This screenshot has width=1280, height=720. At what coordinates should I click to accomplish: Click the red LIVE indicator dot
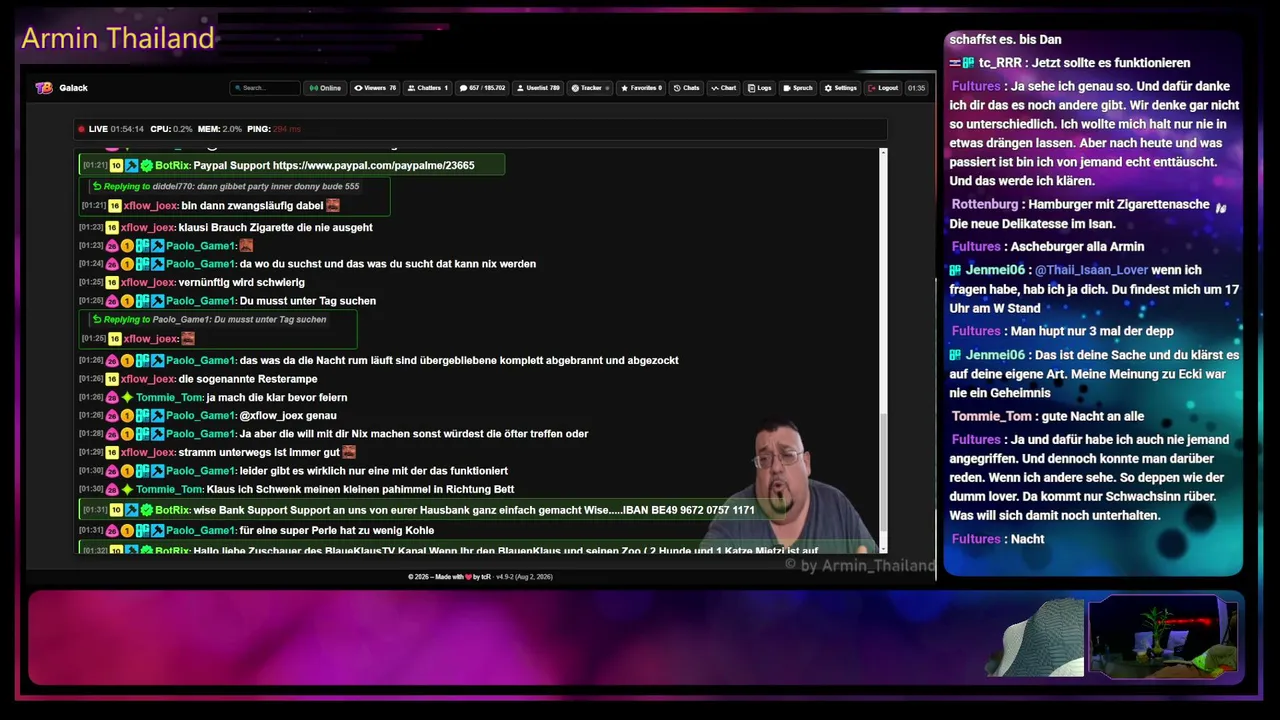(x=81, y=129)
